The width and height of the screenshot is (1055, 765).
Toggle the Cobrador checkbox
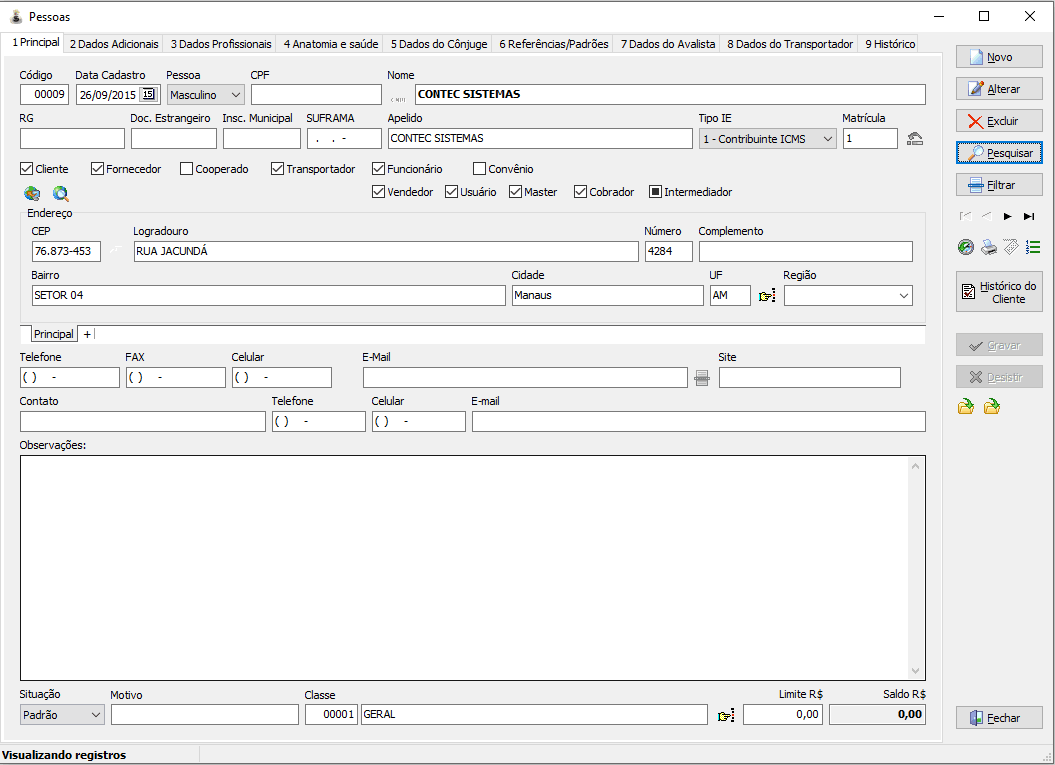tap(580, 192)
